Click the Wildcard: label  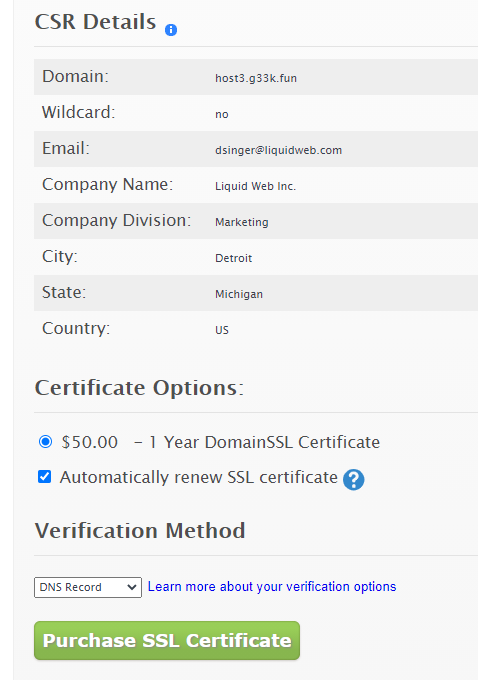click(79, 112)
